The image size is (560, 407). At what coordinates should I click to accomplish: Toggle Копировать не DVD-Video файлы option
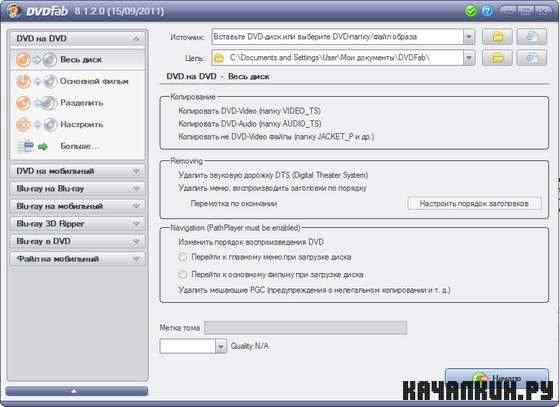[x=276, y=136]
